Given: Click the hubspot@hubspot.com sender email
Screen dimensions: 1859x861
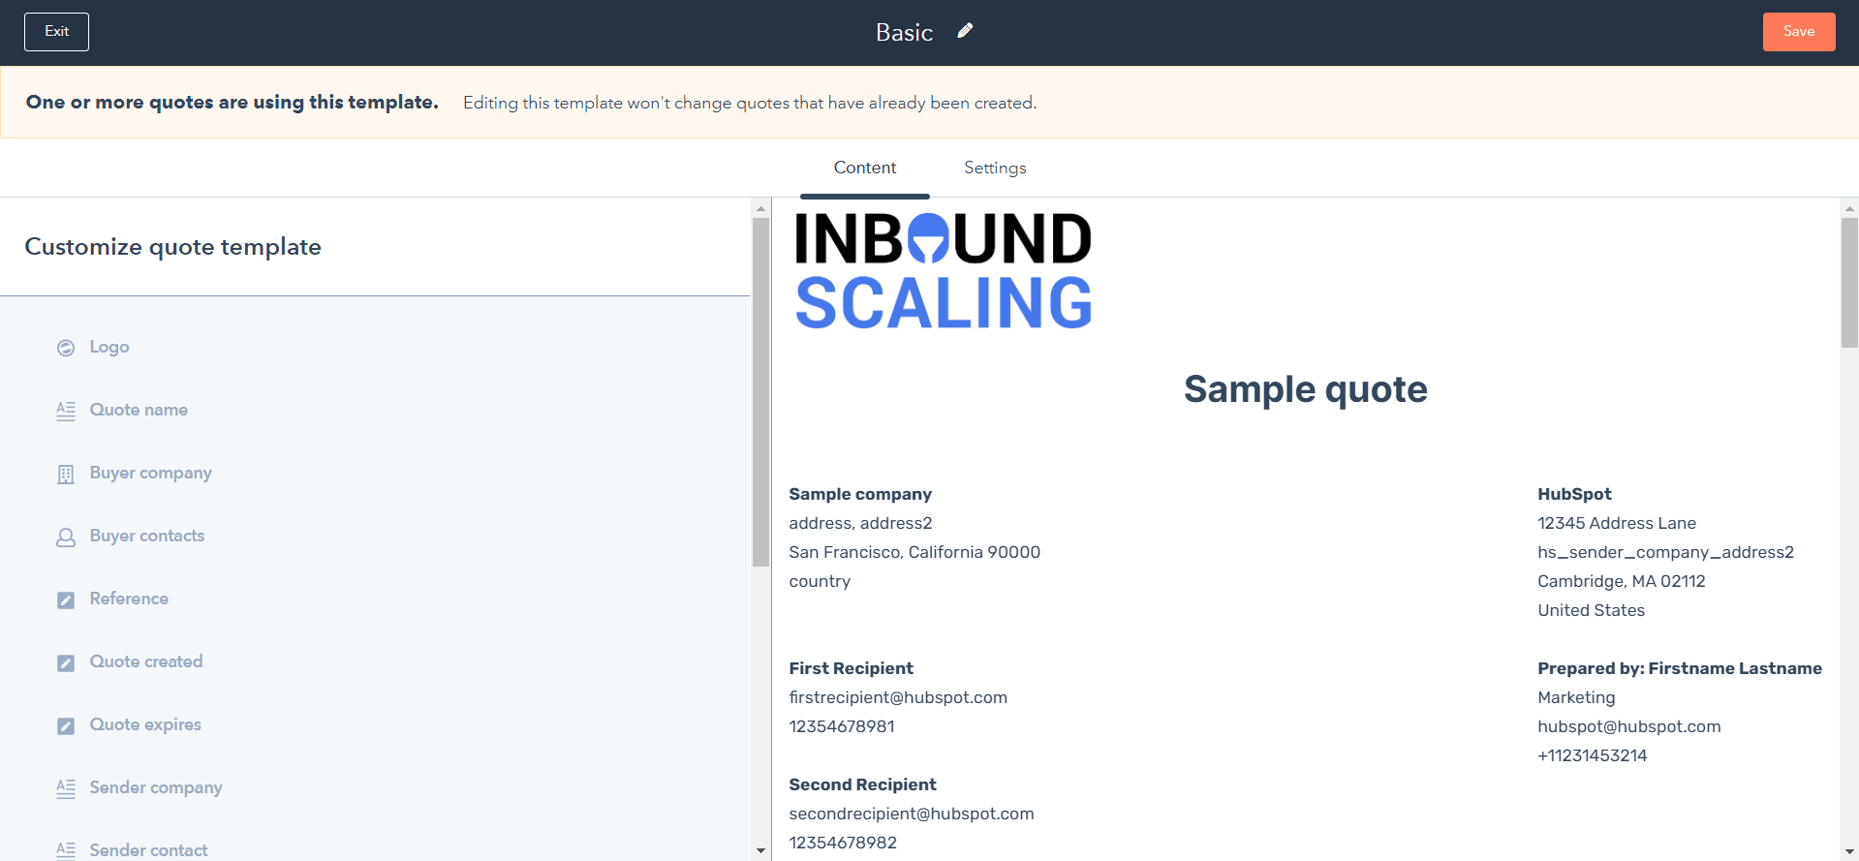Looking at the screenshot, I should click(x=1629, y=727).
